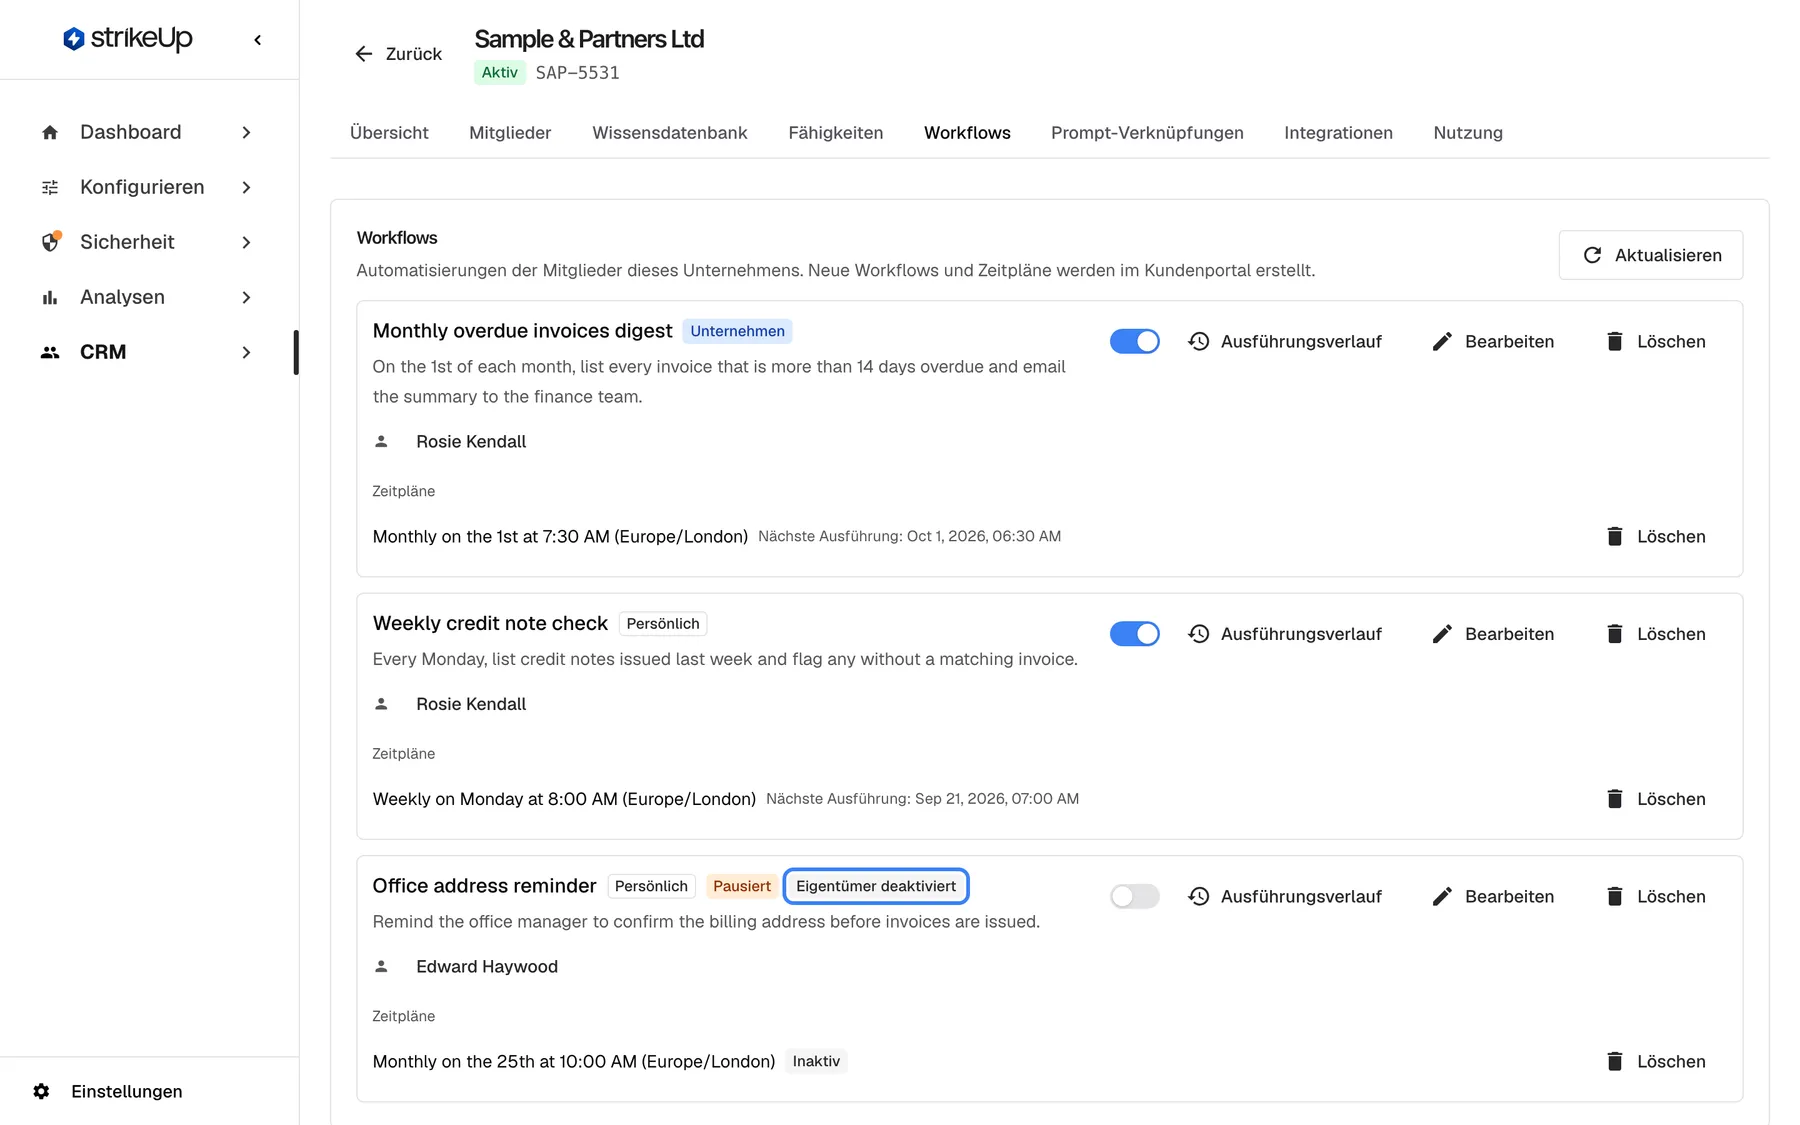View the Nutzung tab
This screenshot has width=1800, height=1125.
pyautogui.click(x=1468, y=133)
